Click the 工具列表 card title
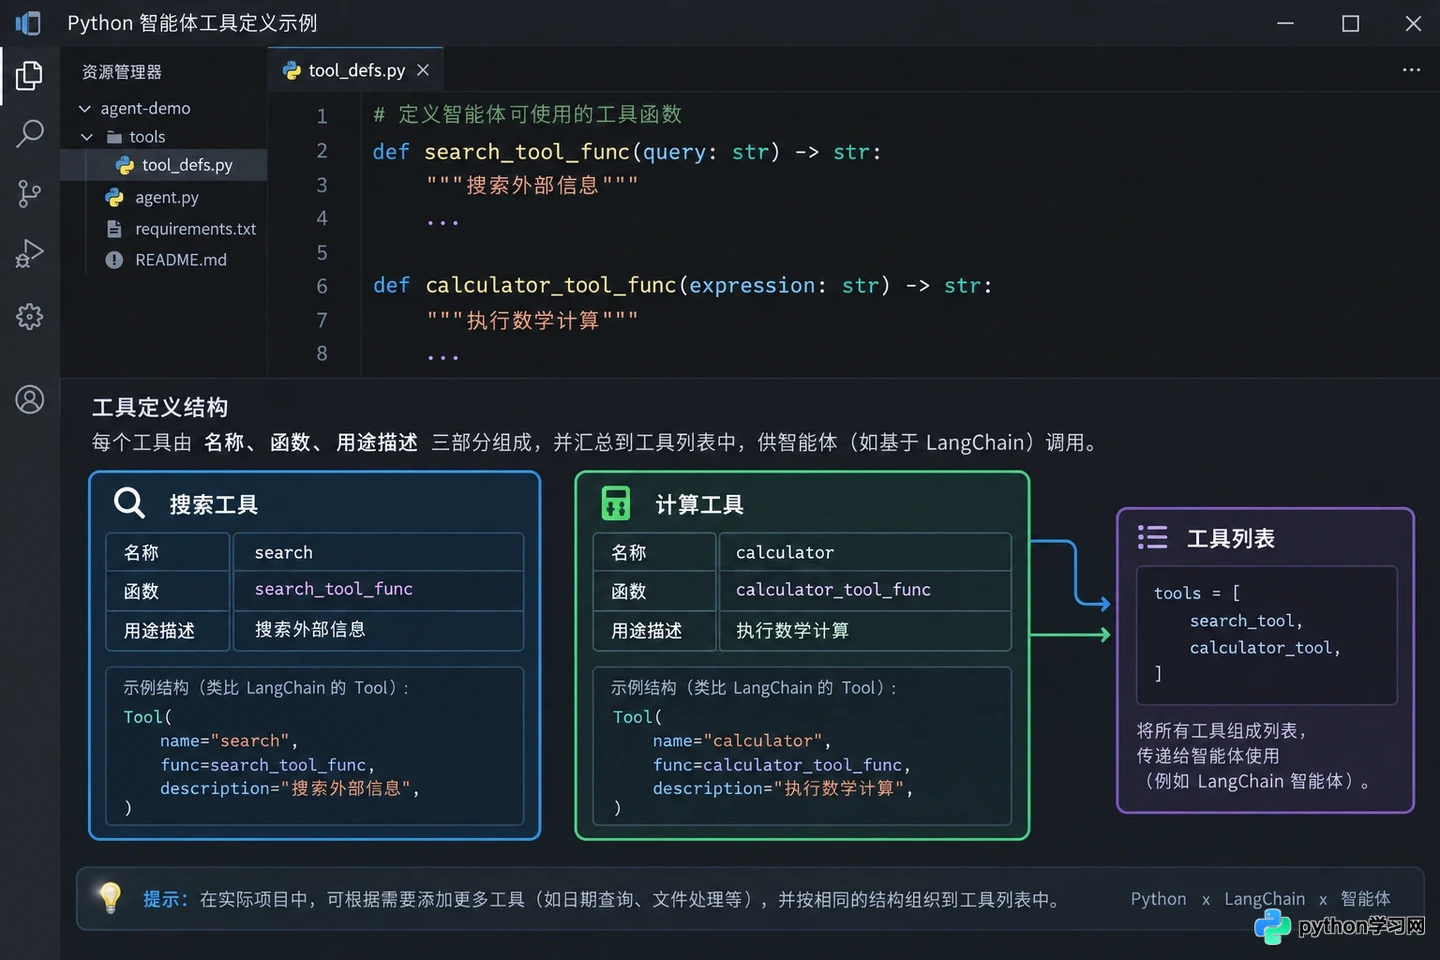1440x960 pixels. pos(1230,539)
